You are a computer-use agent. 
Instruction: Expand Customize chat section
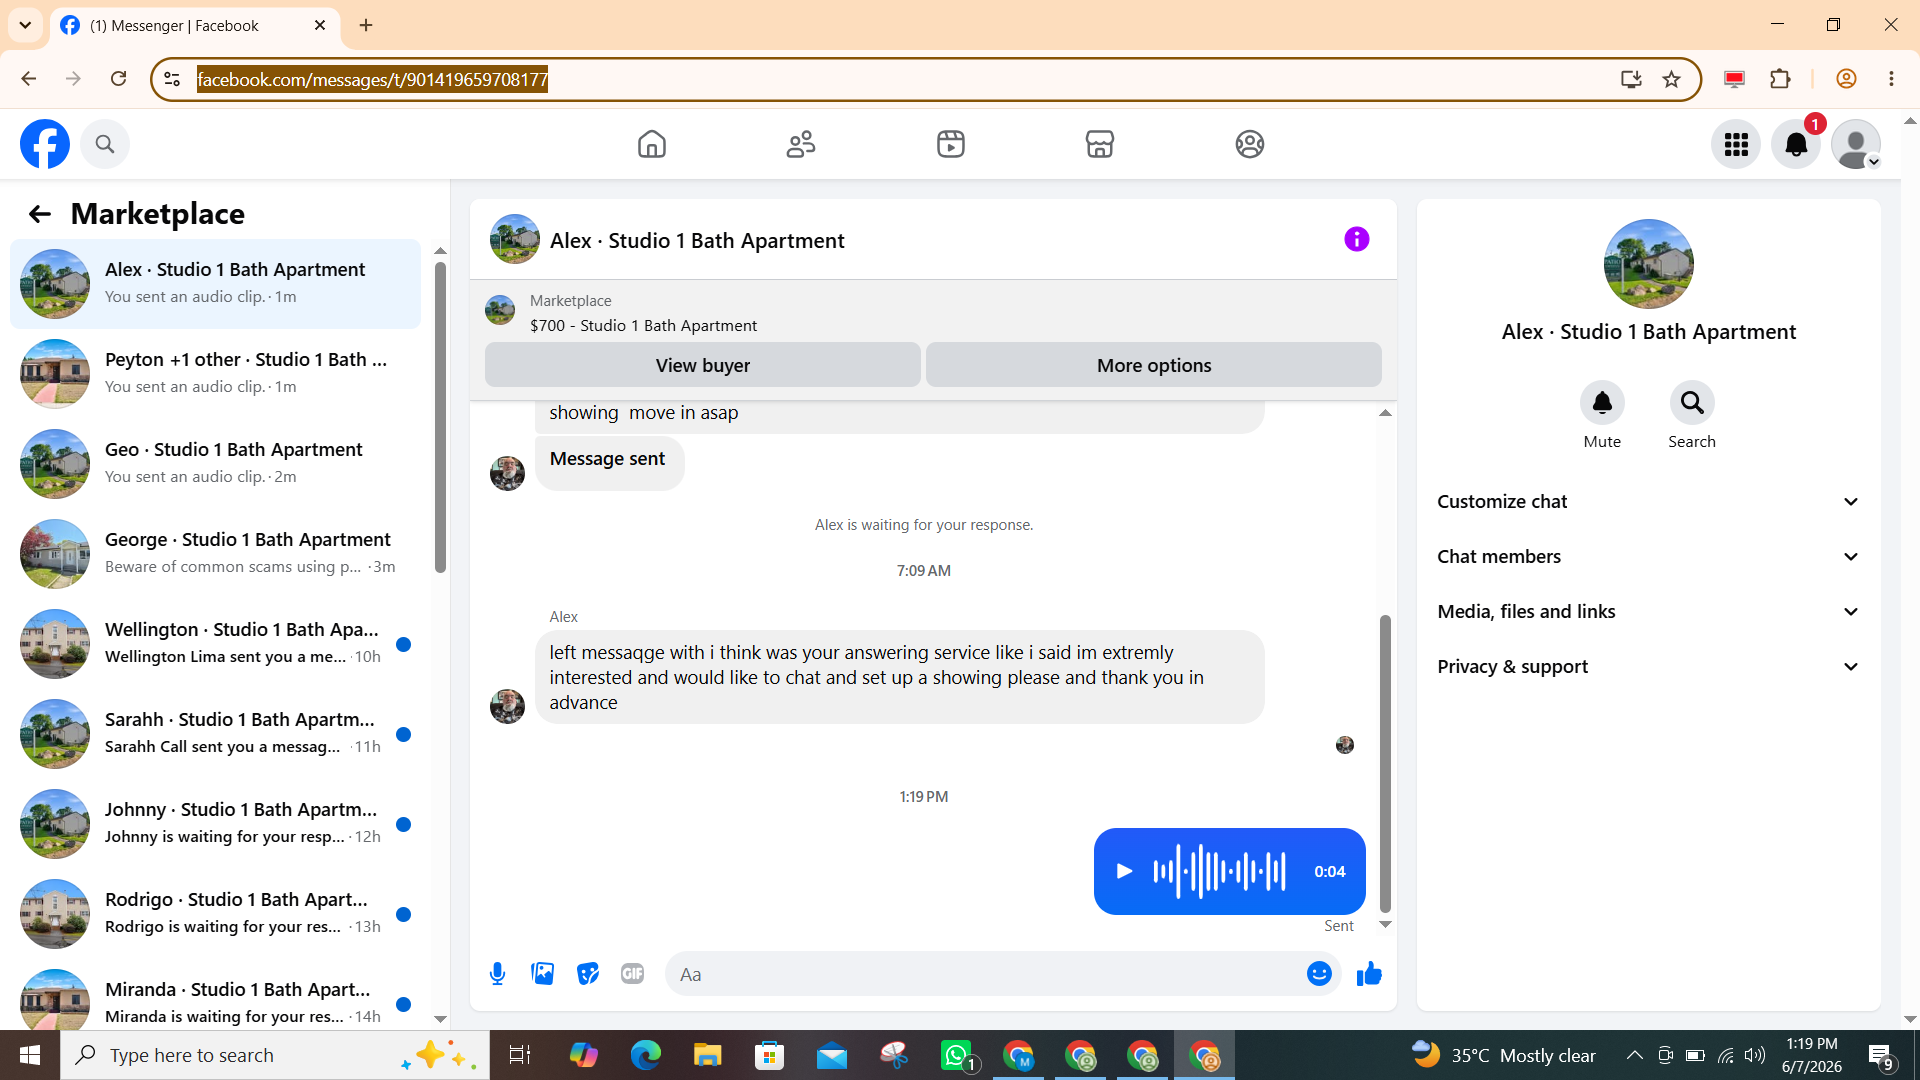pos(1648,502)
